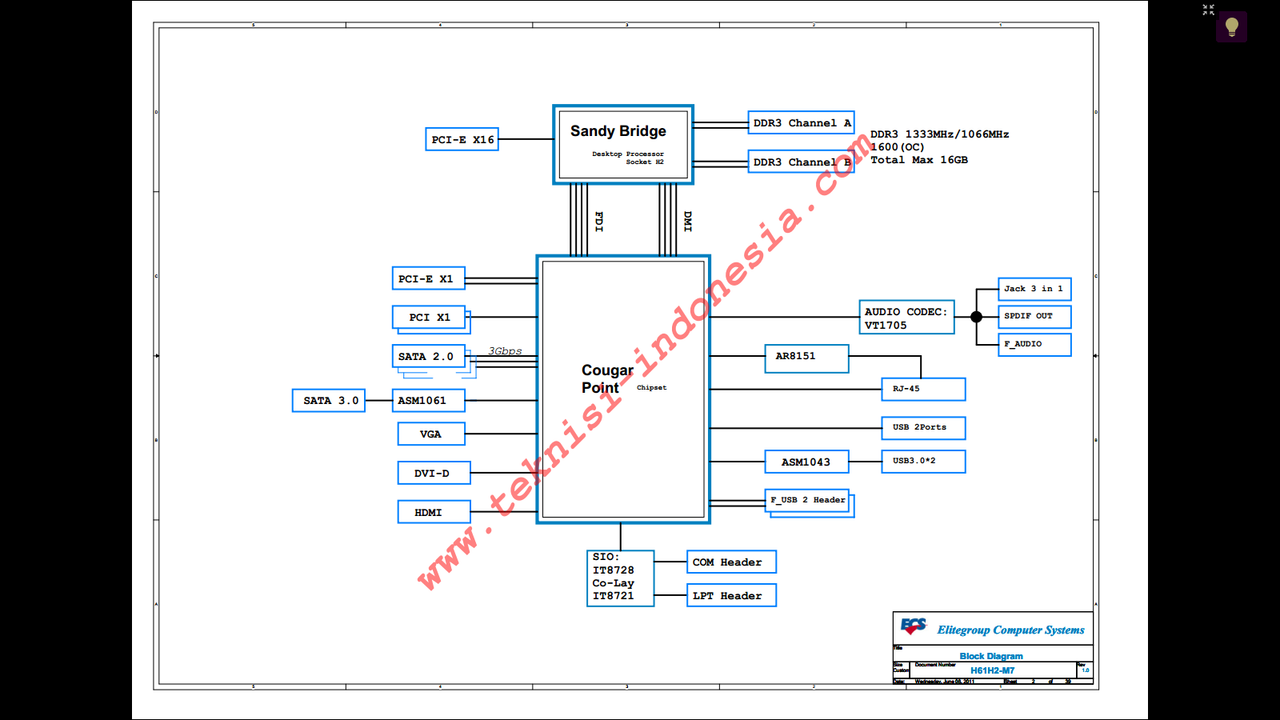Screen dimensions: 1280x720
Task: Click the DDR3 1333MHz/1066MHz spec text
Action: pos(939,134)
